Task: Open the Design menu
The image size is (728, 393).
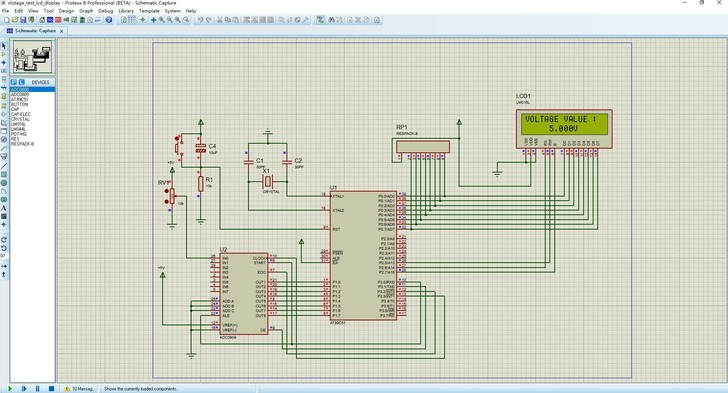Action: 66,11
